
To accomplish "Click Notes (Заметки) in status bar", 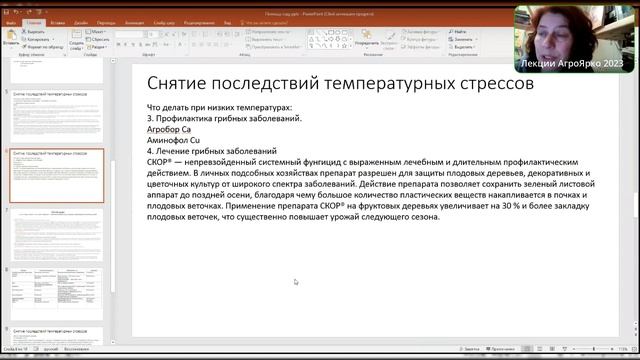I will tap(469, 349).
